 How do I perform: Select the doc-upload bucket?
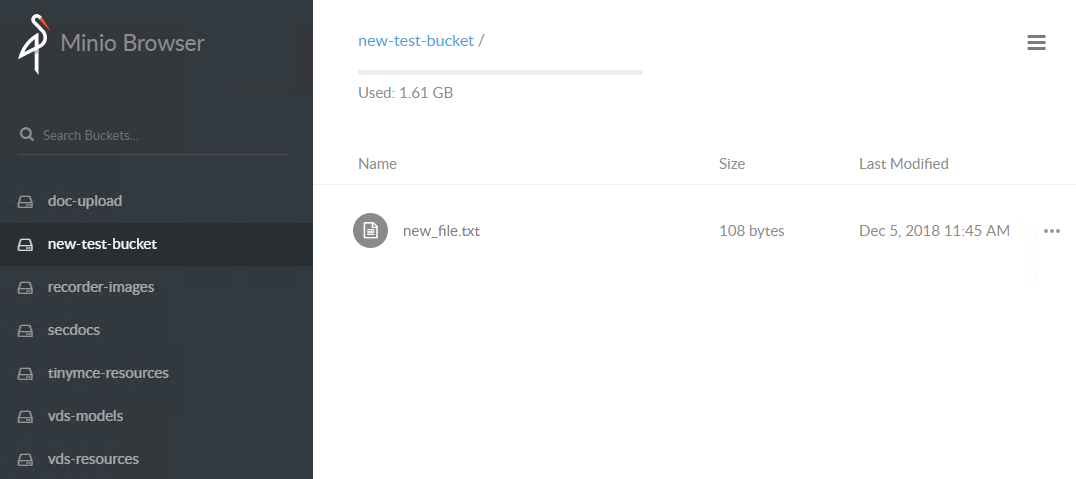click(x=156, y=201)
